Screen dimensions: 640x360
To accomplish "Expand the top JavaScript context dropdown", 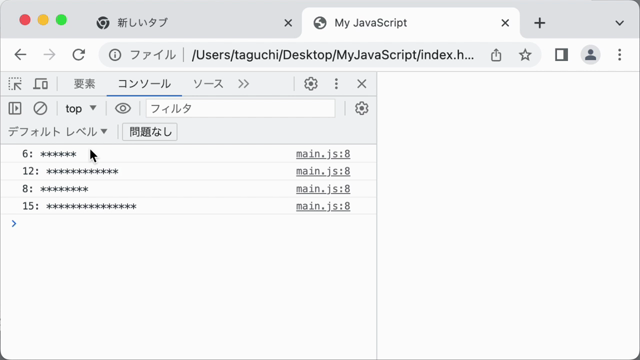I will tap(81, 109).
